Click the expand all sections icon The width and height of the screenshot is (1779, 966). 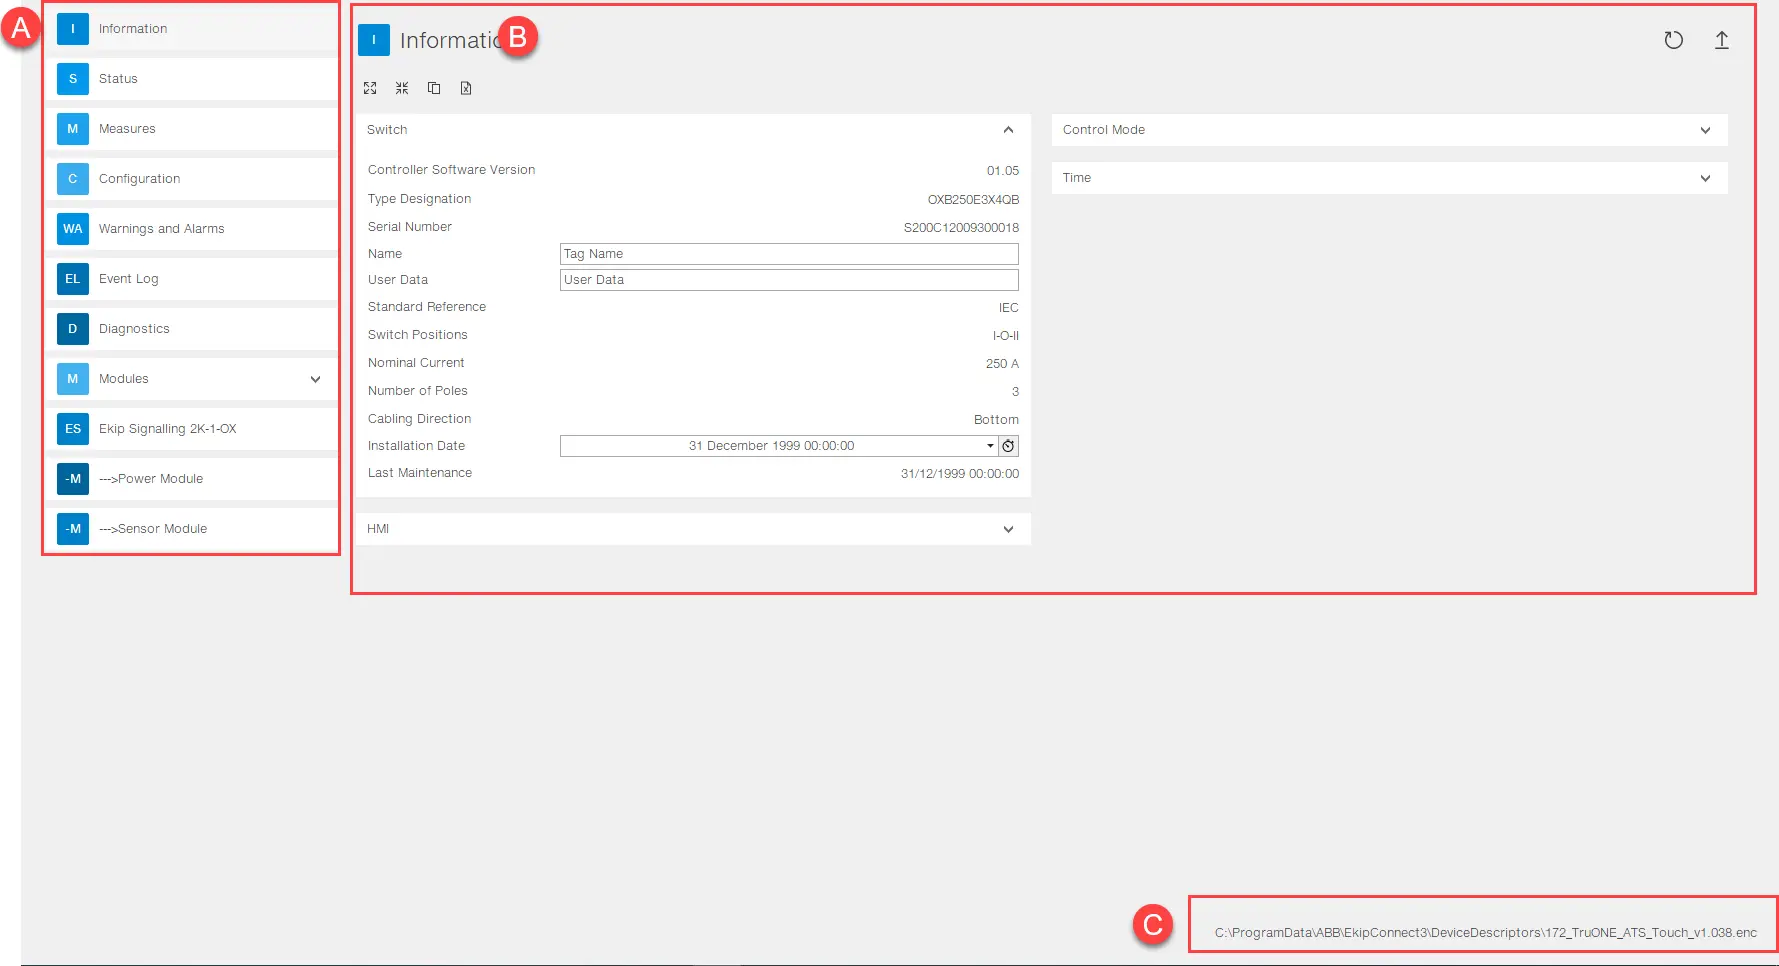tap(370, 88)
